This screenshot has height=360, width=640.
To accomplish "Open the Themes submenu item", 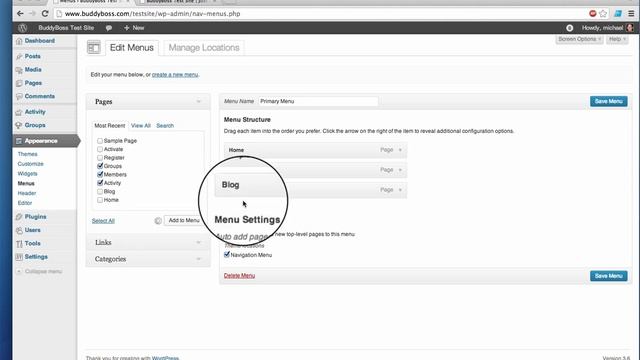I will (27, 154).
